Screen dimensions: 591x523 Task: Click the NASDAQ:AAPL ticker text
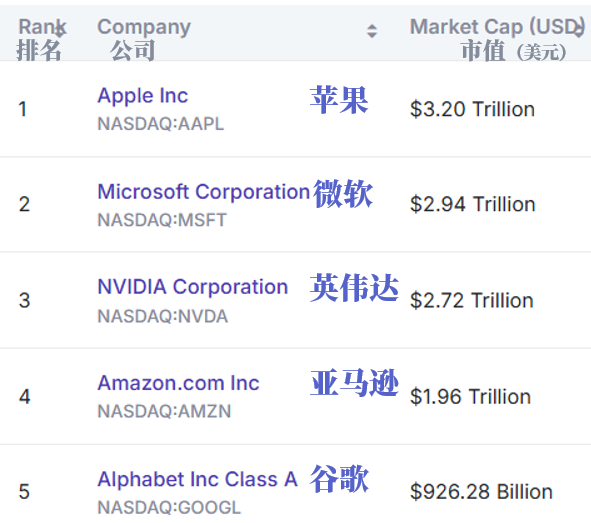(161, 124)
